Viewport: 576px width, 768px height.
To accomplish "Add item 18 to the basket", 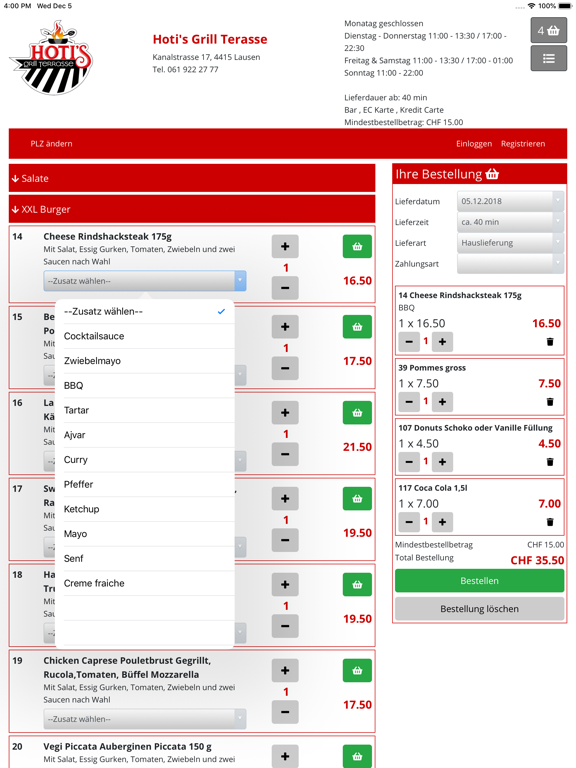I will click(357, 585).
